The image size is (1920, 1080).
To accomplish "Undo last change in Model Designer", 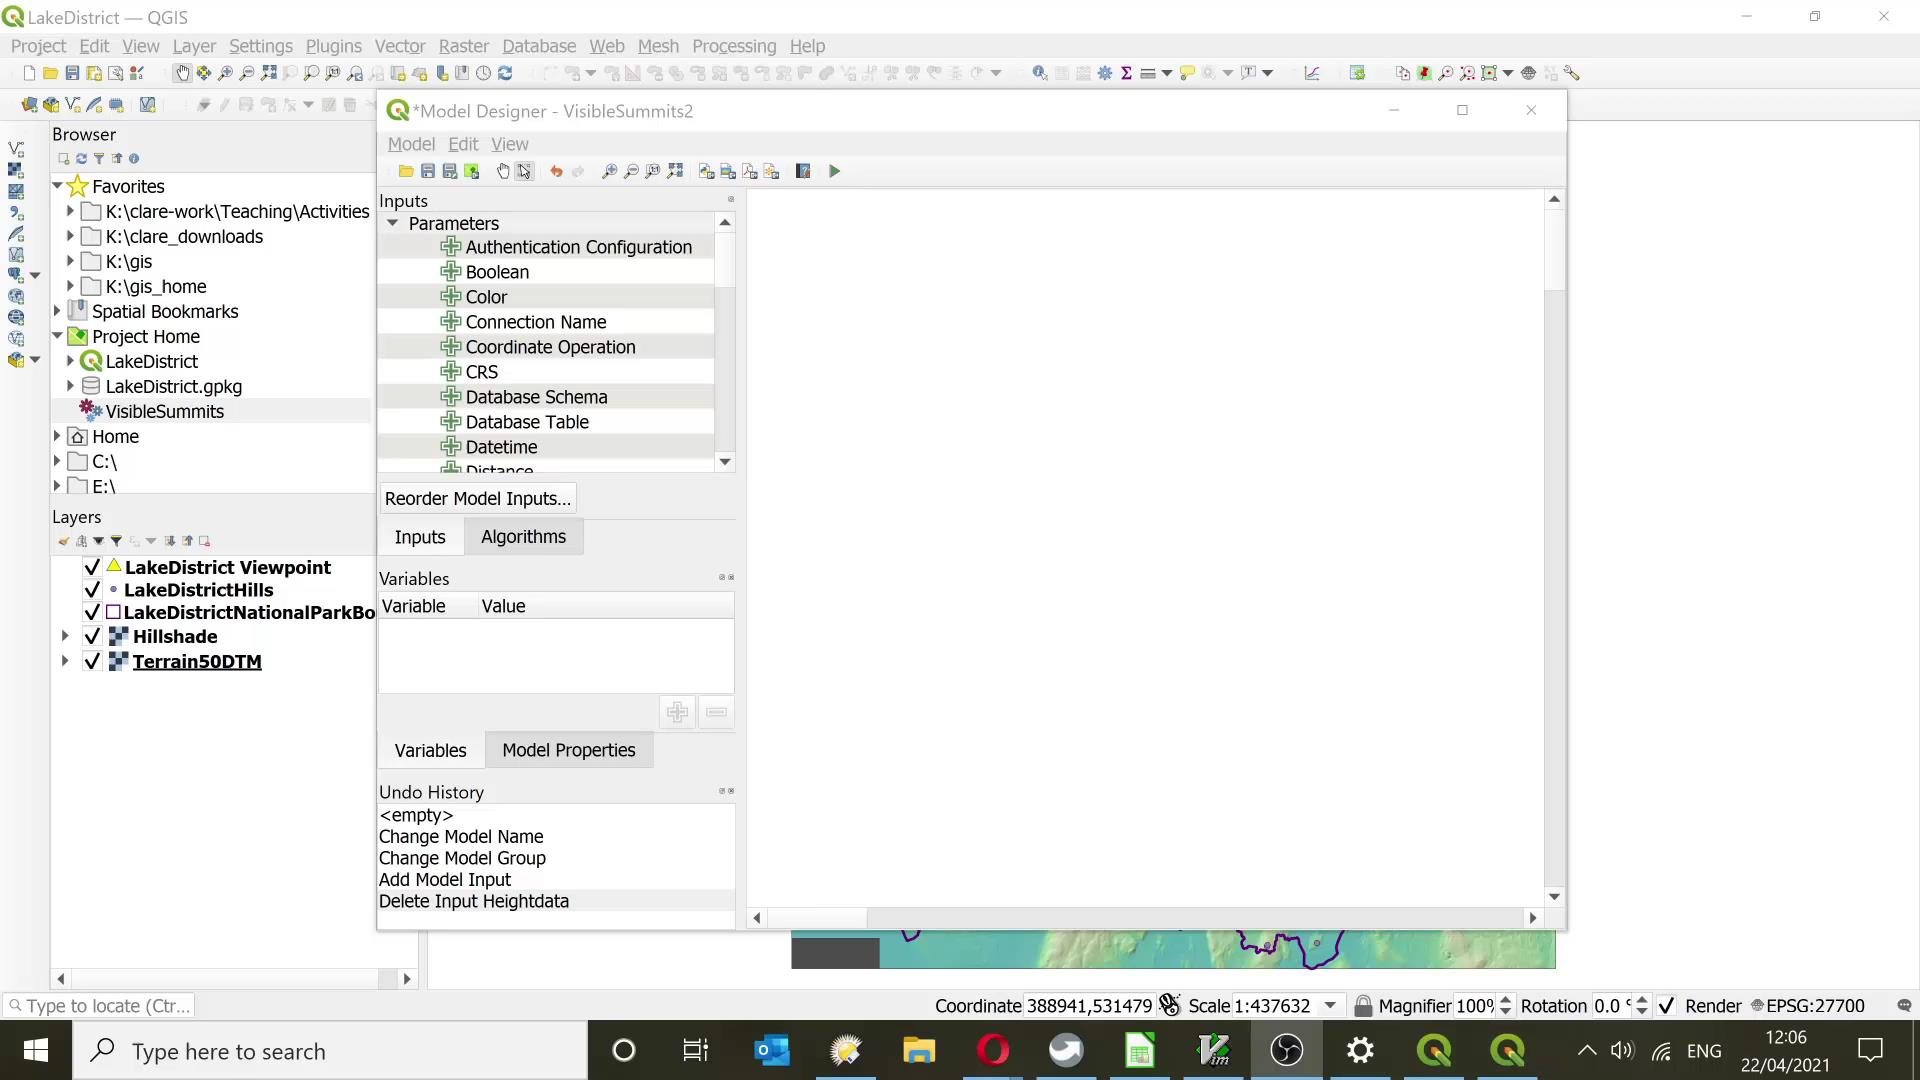I will pos(557,171).
